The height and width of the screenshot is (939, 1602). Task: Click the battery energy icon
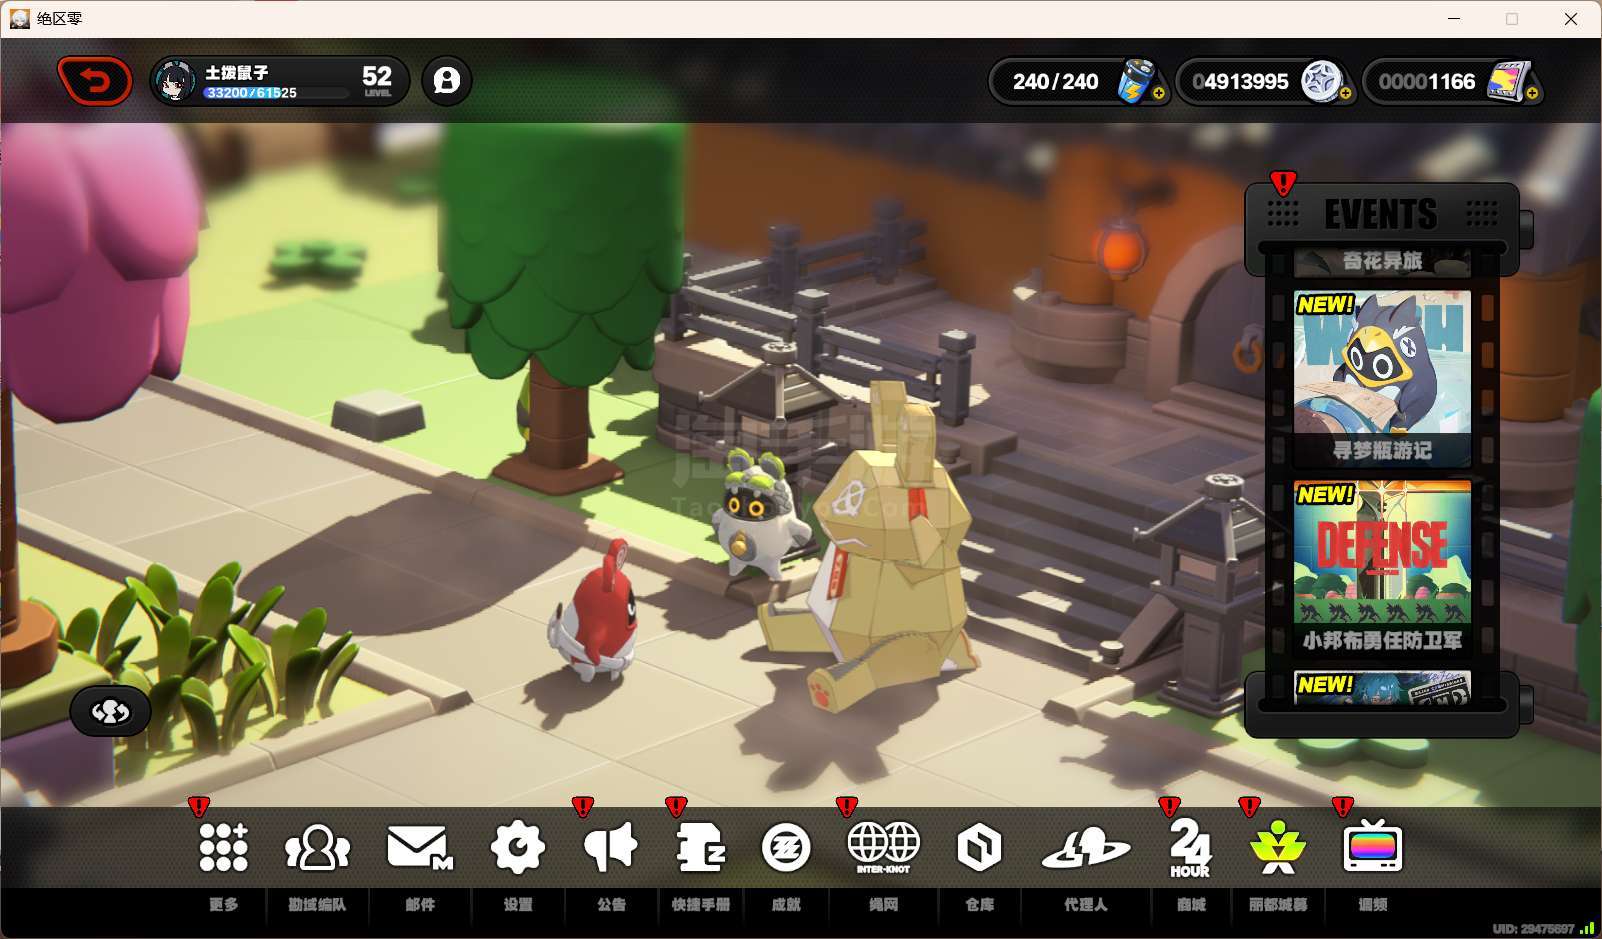click(1134, 80)
